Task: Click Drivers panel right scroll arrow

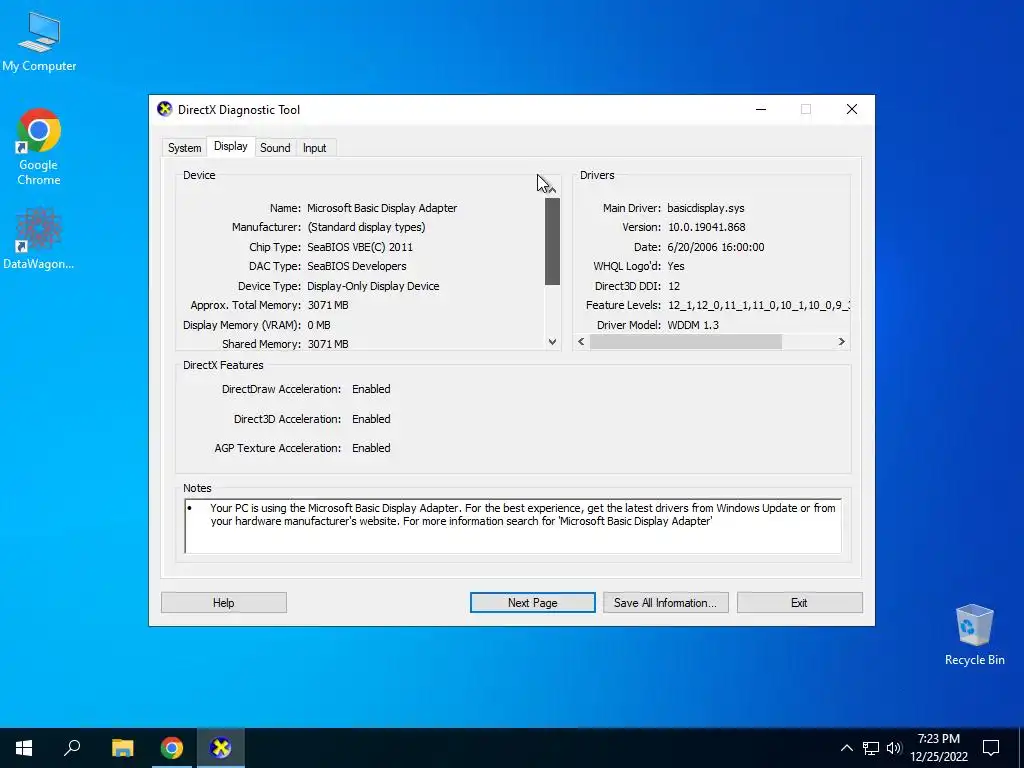Action: coord(841,342)
